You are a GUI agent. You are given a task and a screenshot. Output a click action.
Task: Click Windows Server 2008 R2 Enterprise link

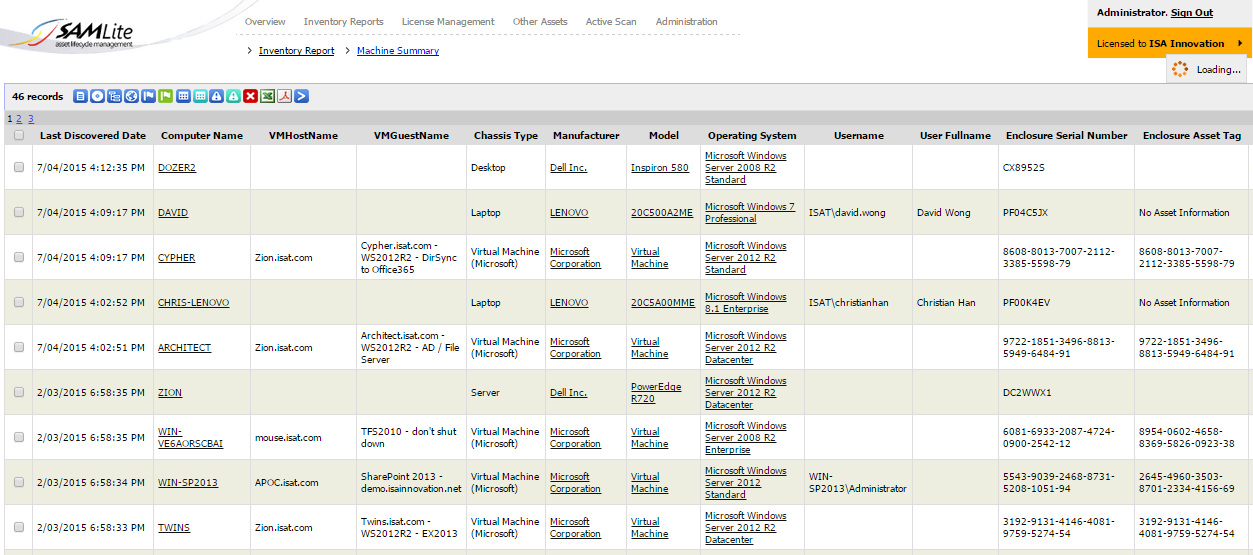(x=746, y=438)
